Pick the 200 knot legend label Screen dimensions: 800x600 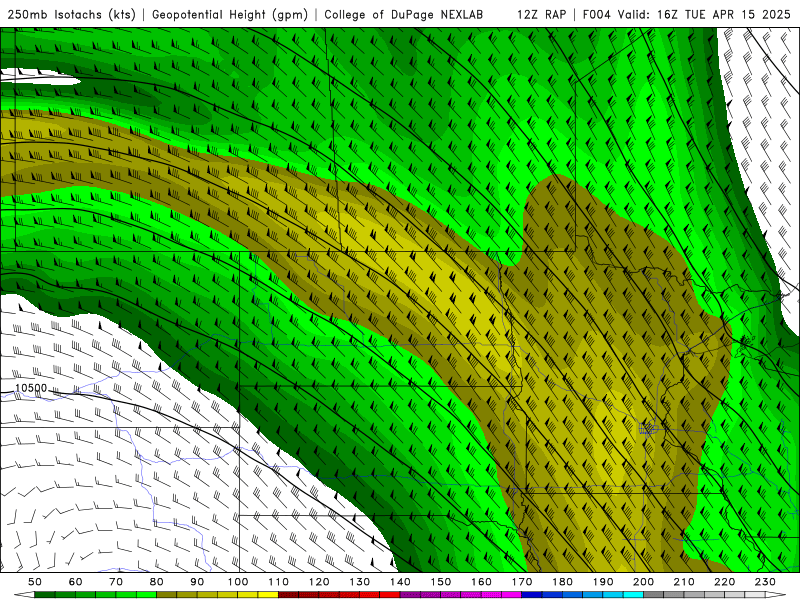(644, 582)
